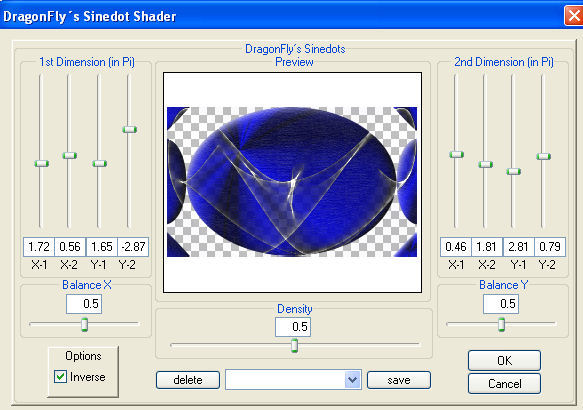
Task: Click the Balance Y slider handle
Action: coord(502,324)
